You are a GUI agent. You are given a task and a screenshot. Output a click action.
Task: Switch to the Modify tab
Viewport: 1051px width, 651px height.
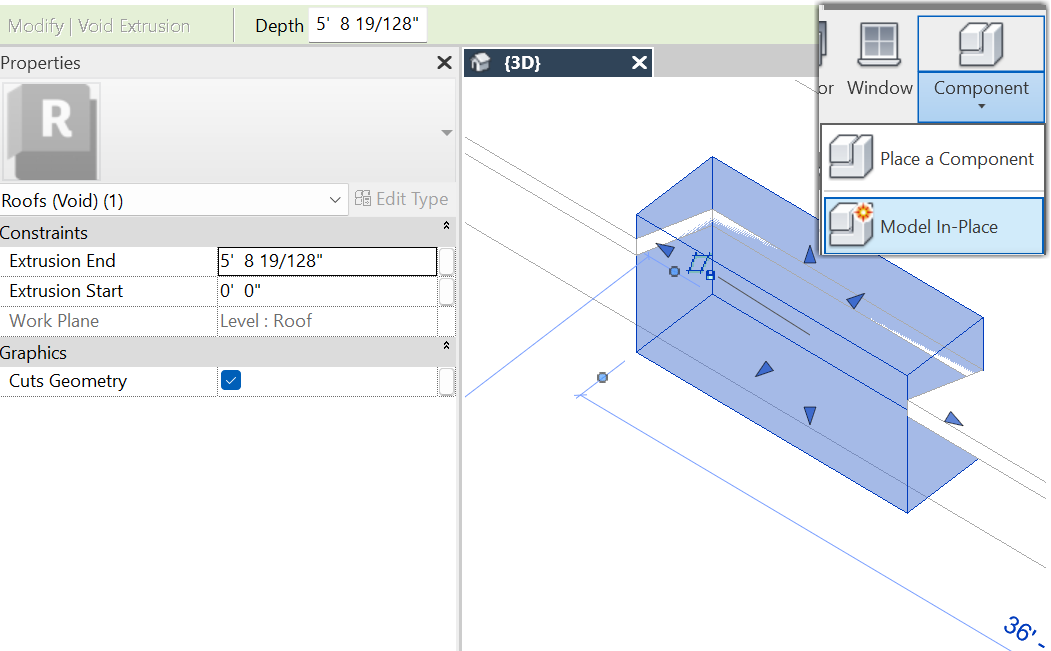click(x=34, y=25)
